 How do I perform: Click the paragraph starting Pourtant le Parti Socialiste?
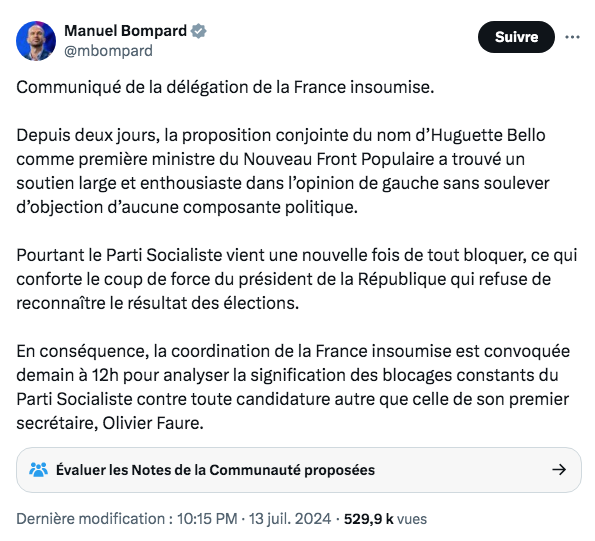coord(297,279)
